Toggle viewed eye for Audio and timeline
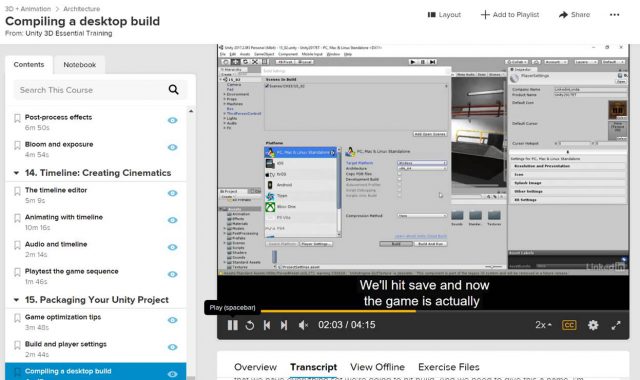The height and width of the screenshot is (380, 640). [x=173, y=247]
